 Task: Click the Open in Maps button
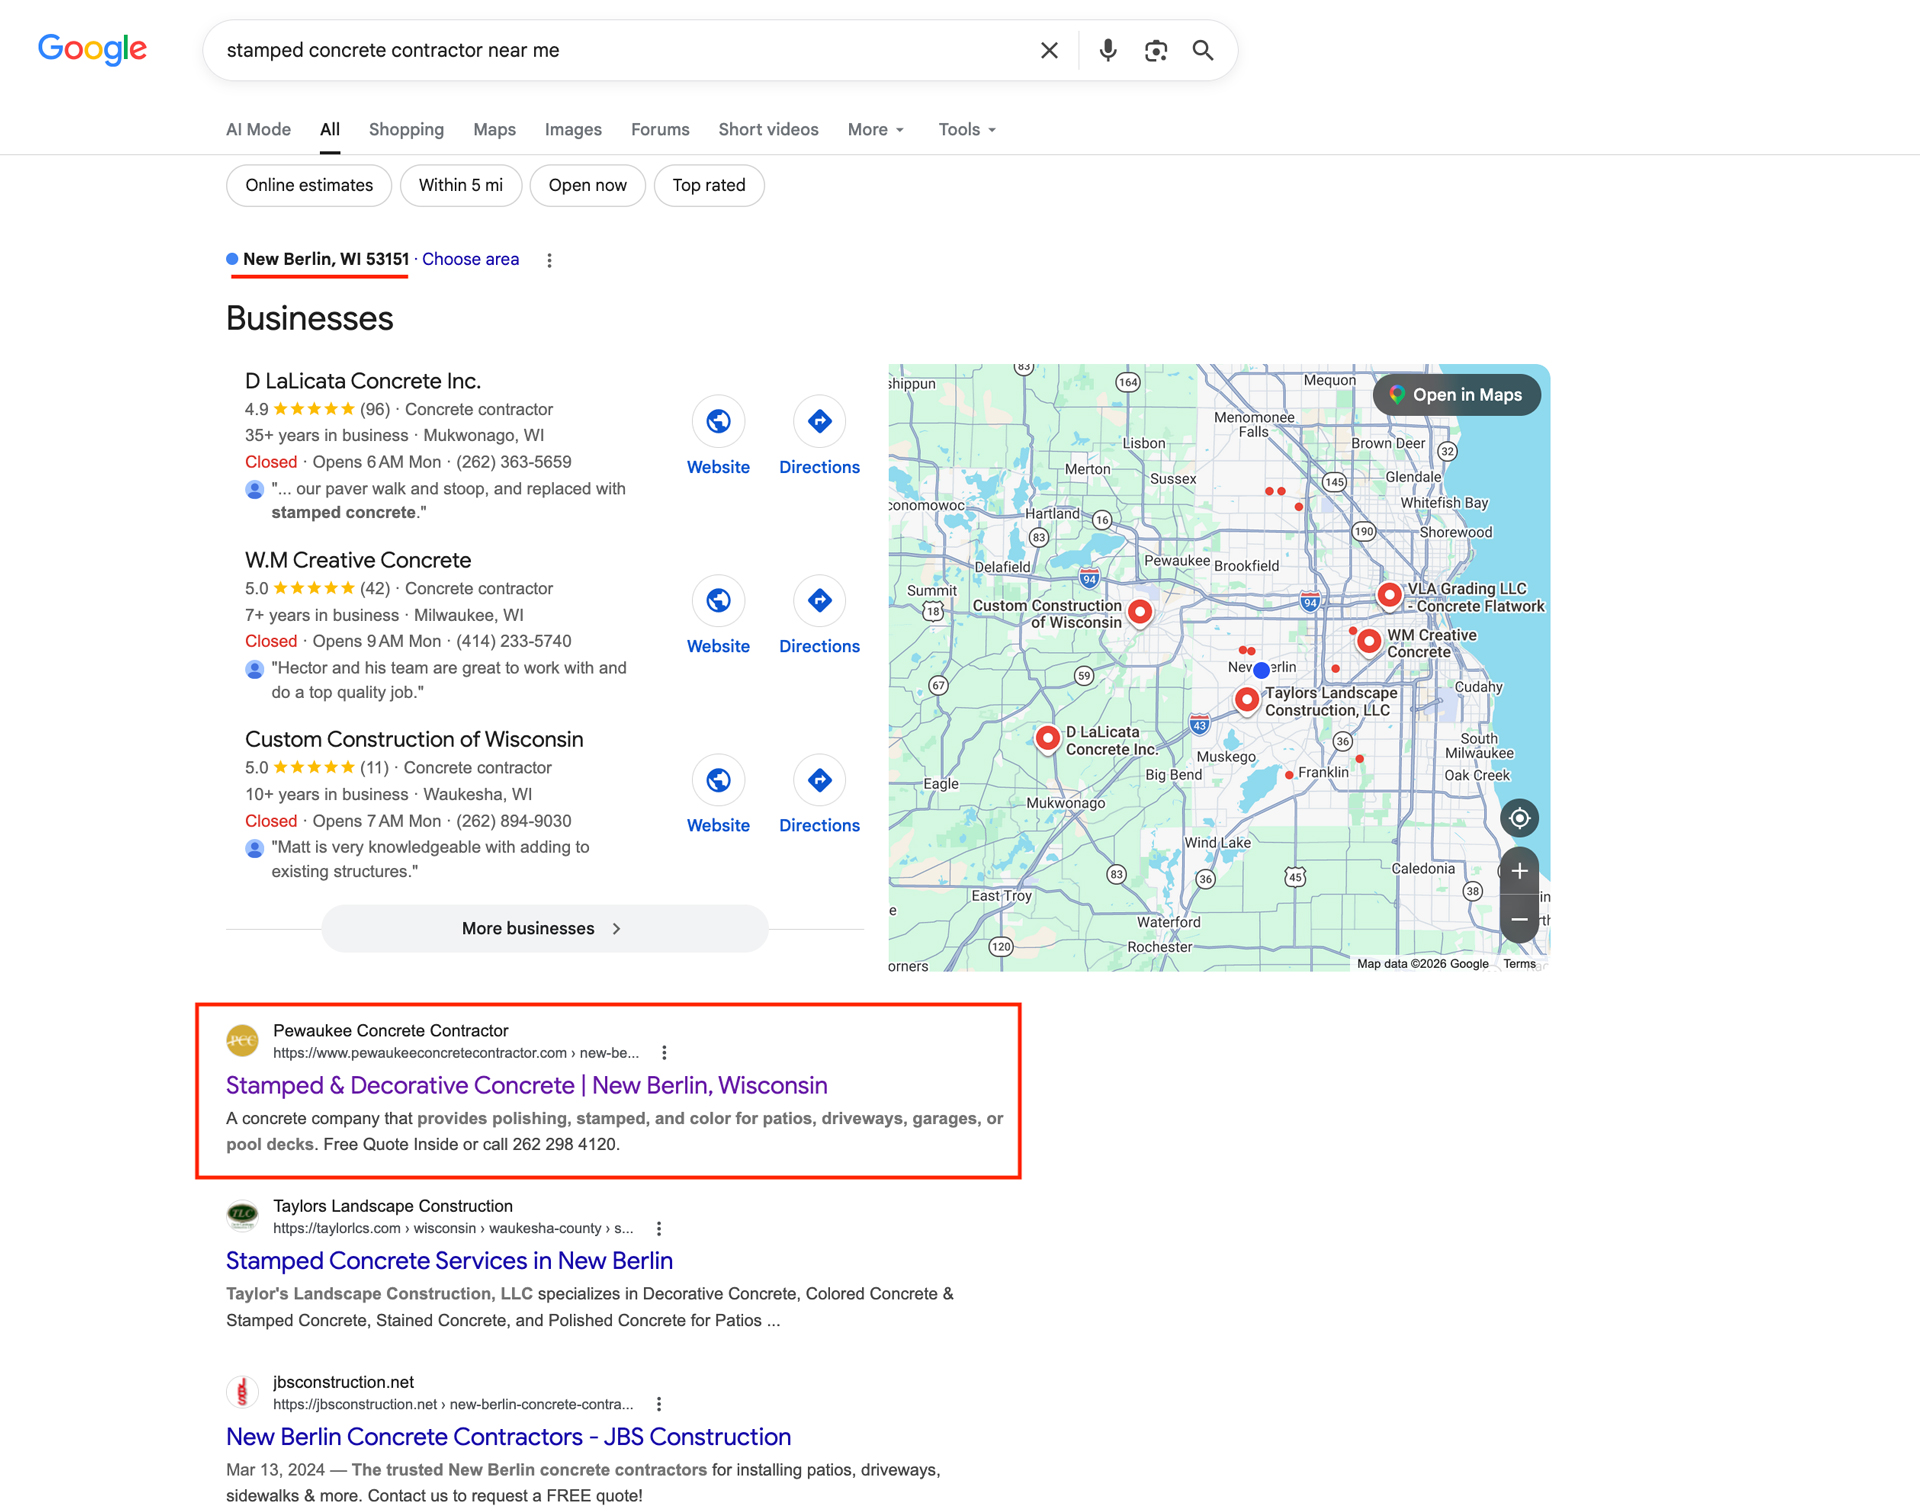[1456, 395]
